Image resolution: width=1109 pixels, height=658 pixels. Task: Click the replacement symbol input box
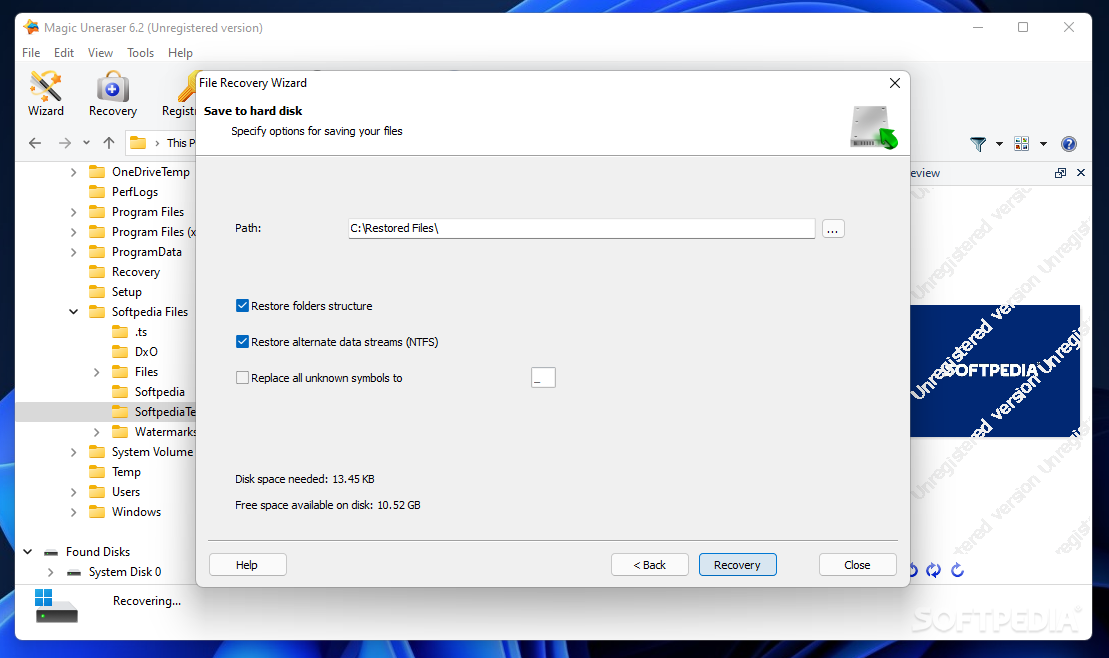click(x=543, y=378)
